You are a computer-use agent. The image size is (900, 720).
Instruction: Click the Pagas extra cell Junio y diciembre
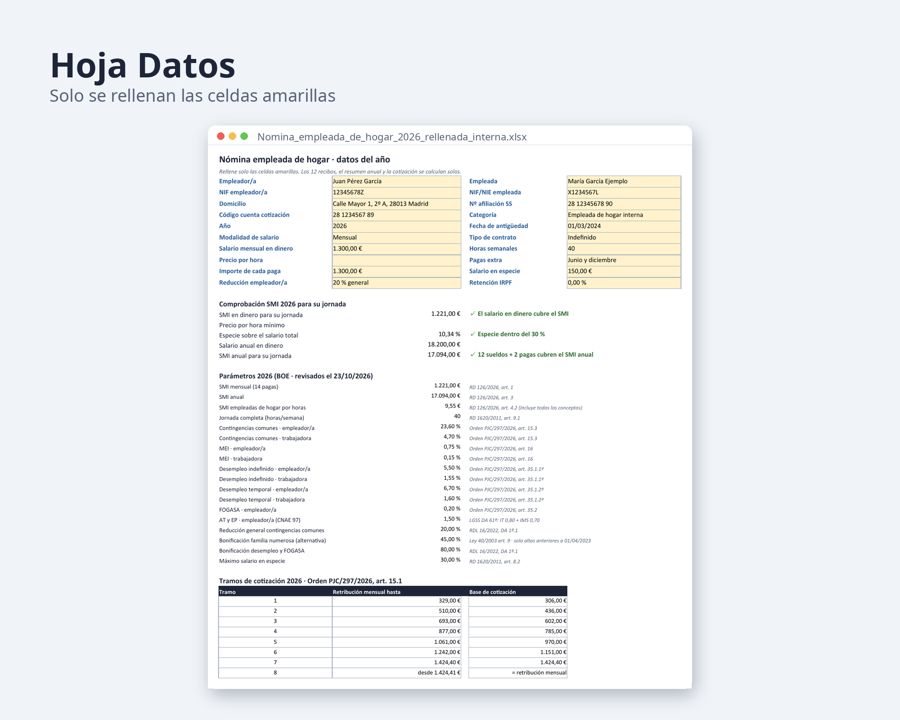click(623, 260)
